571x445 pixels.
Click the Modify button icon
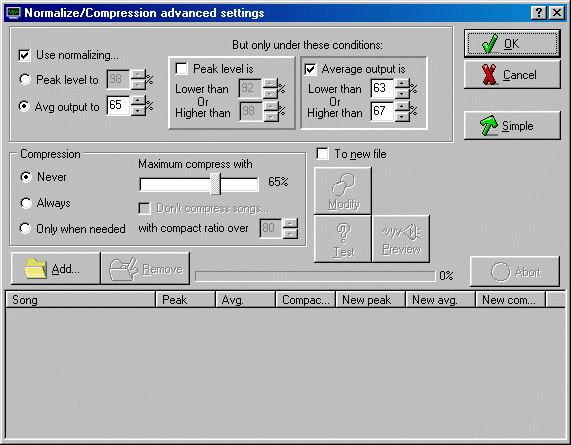click(x=343, y=191)
